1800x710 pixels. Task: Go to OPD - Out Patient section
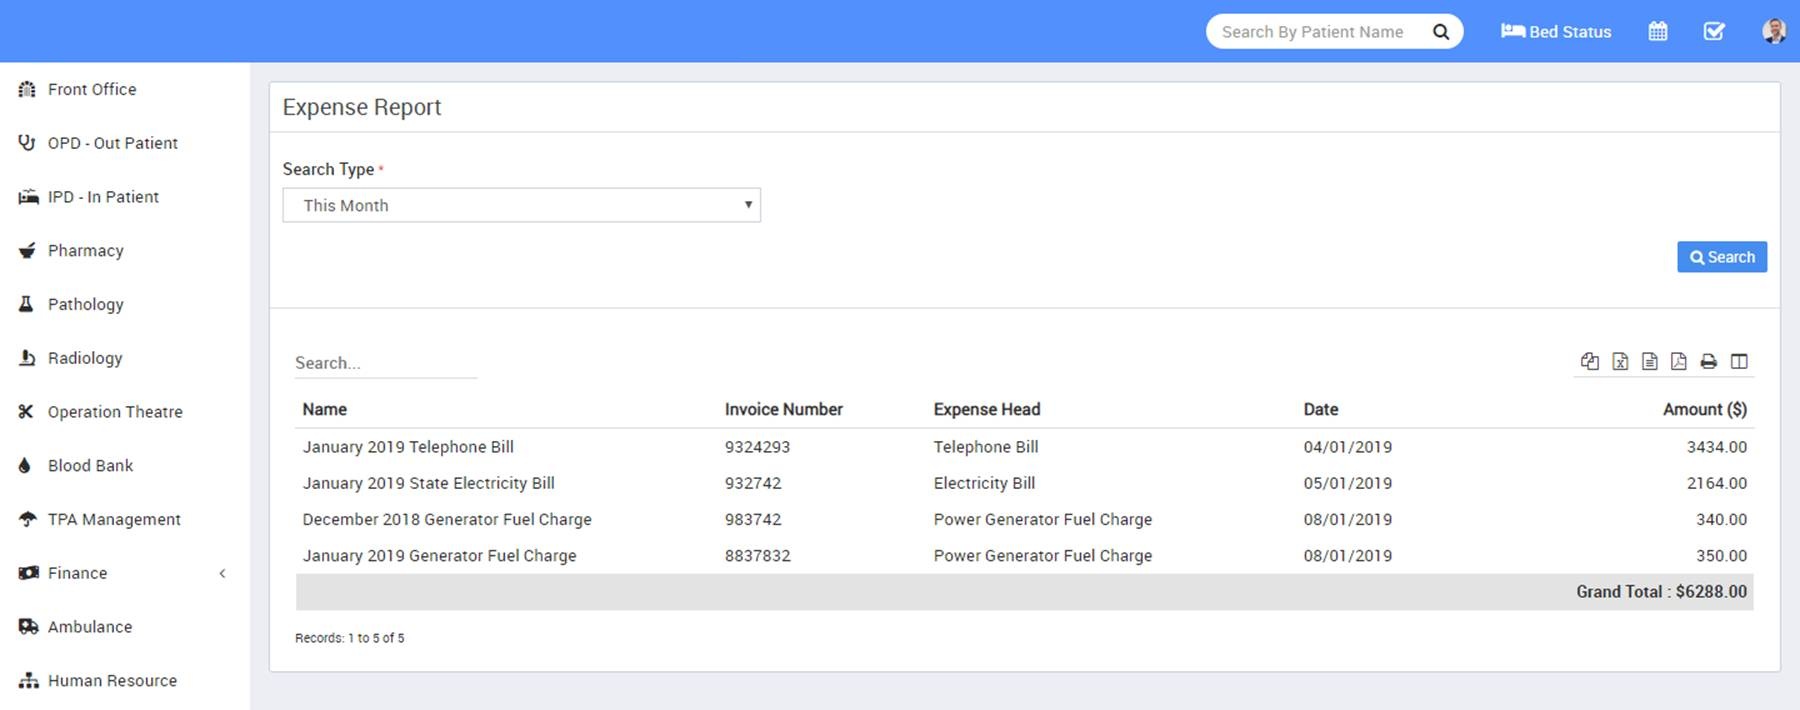coord(112,143)
